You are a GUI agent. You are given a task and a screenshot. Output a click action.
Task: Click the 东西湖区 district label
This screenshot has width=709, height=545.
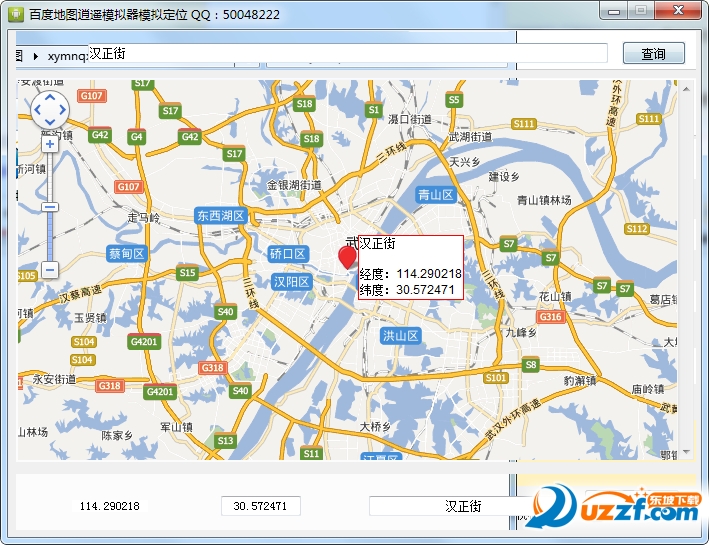[221, 216]
